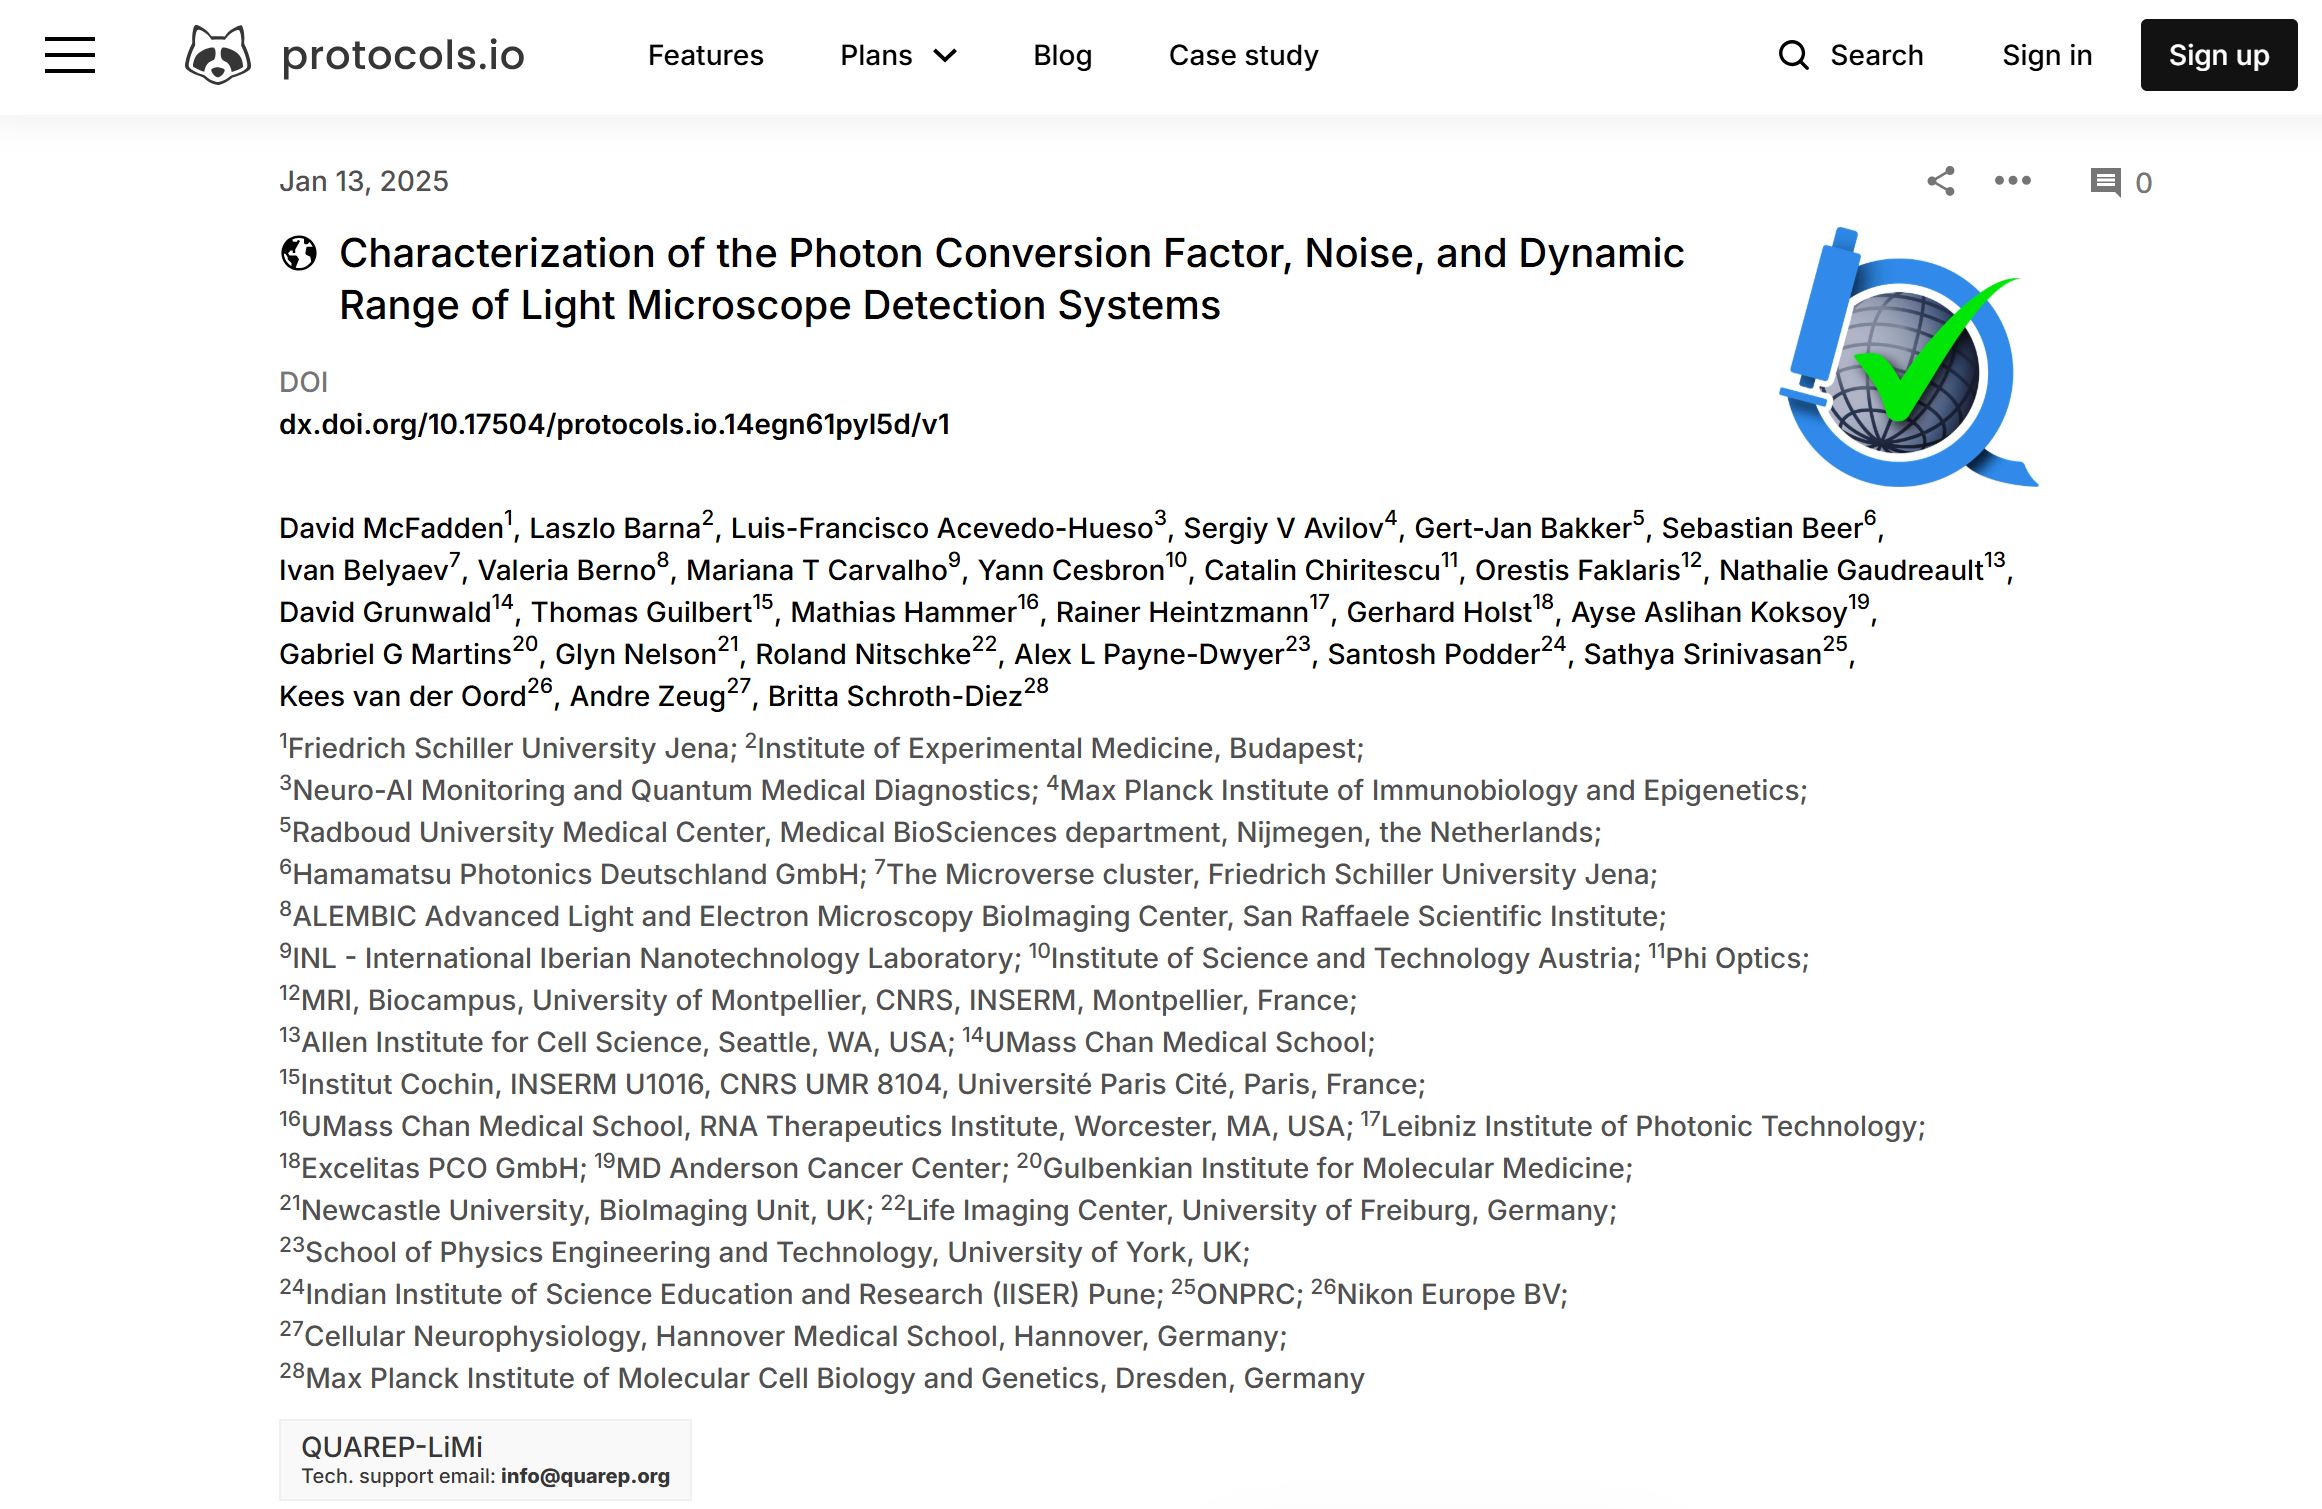Click the protocols.io raccoon logo
Viewport: 2322px width, 1509px height.
coord(216,55)
